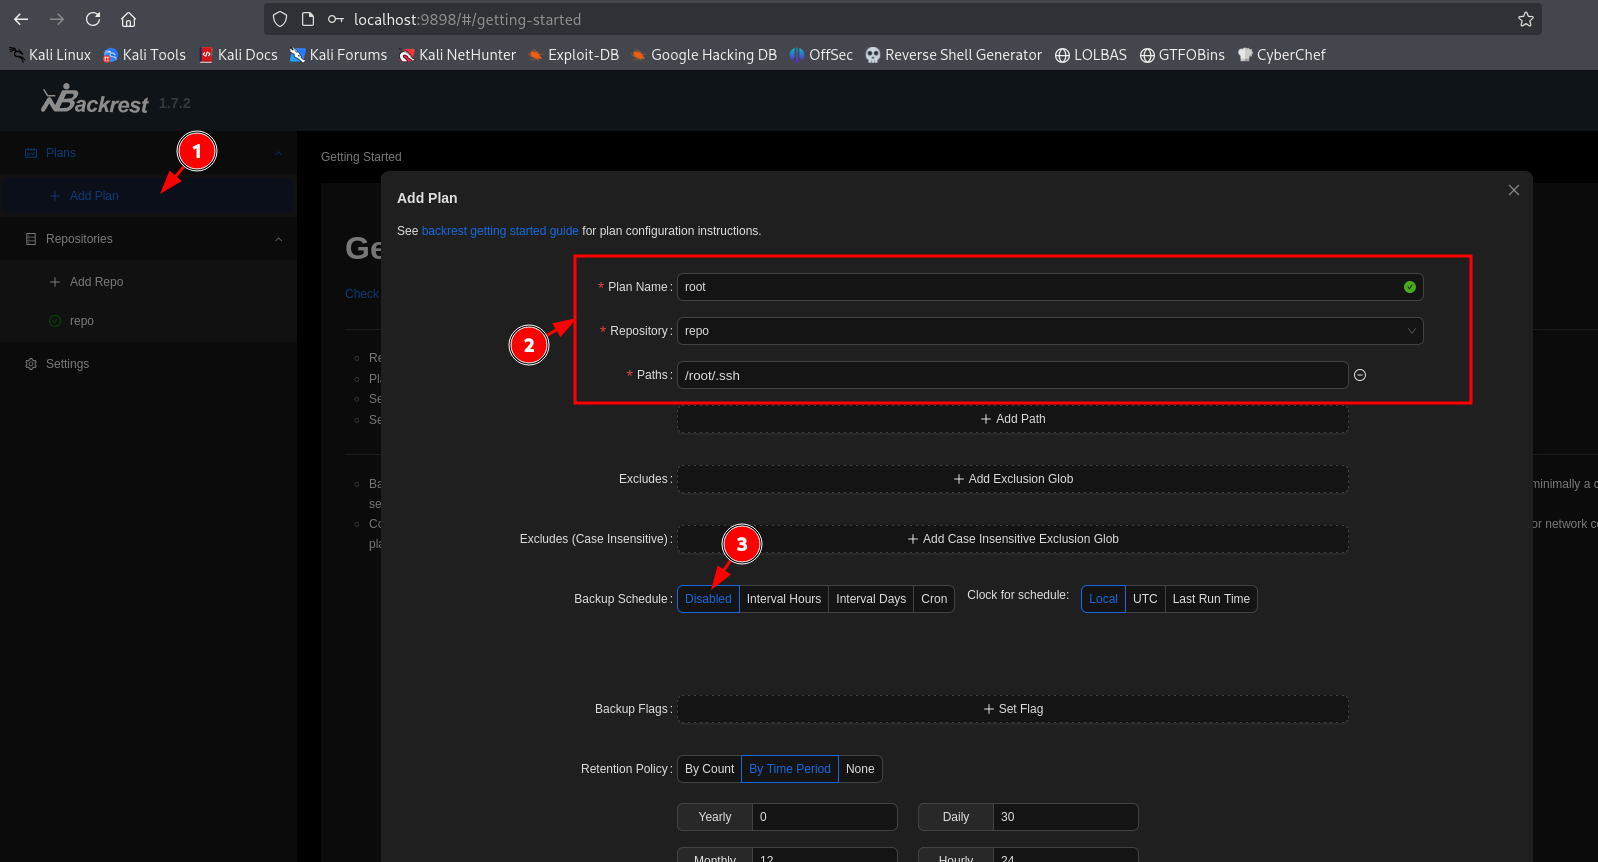Click the Backrest logo
Viewport: 1598px width, 862px height.
click(x=95, y=100)
